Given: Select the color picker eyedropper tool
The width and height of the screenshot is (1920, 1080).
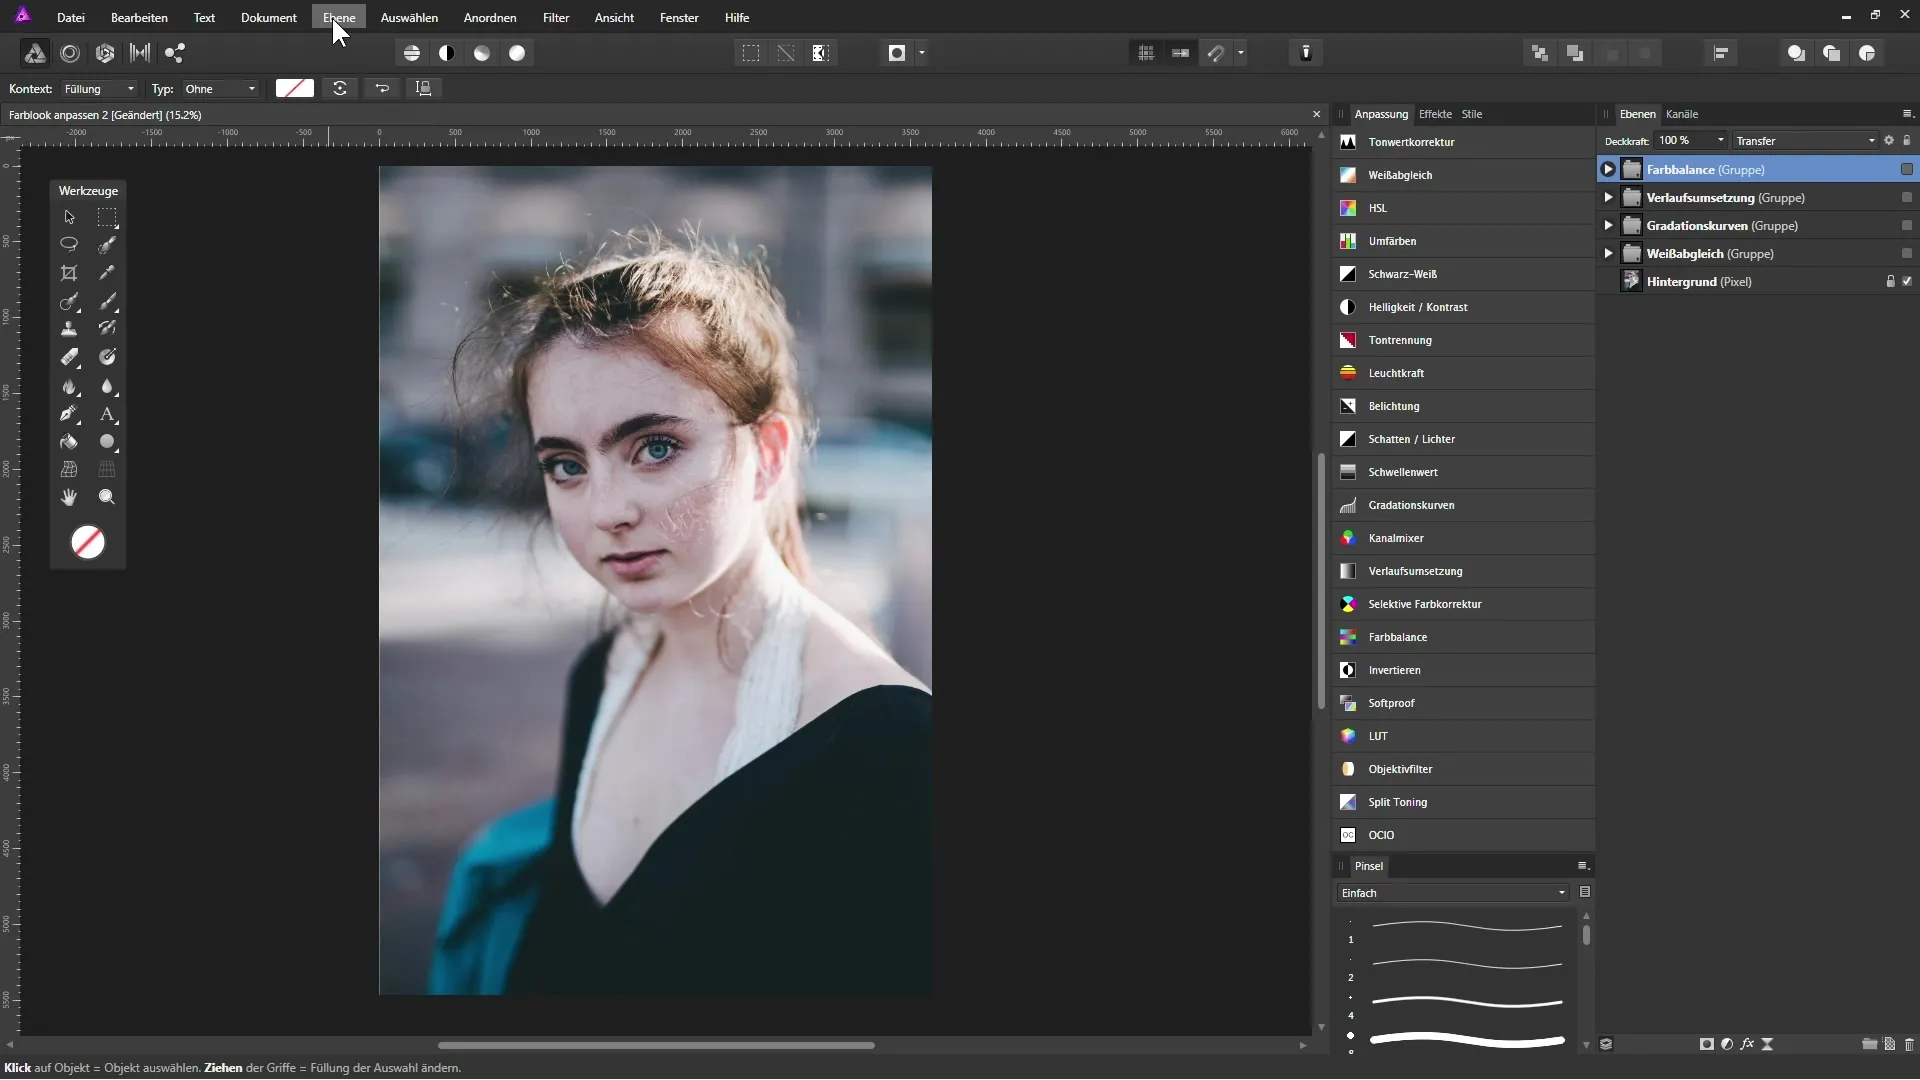Looking at the screenshot, I should pyautogui.click(x=107, y=273).
